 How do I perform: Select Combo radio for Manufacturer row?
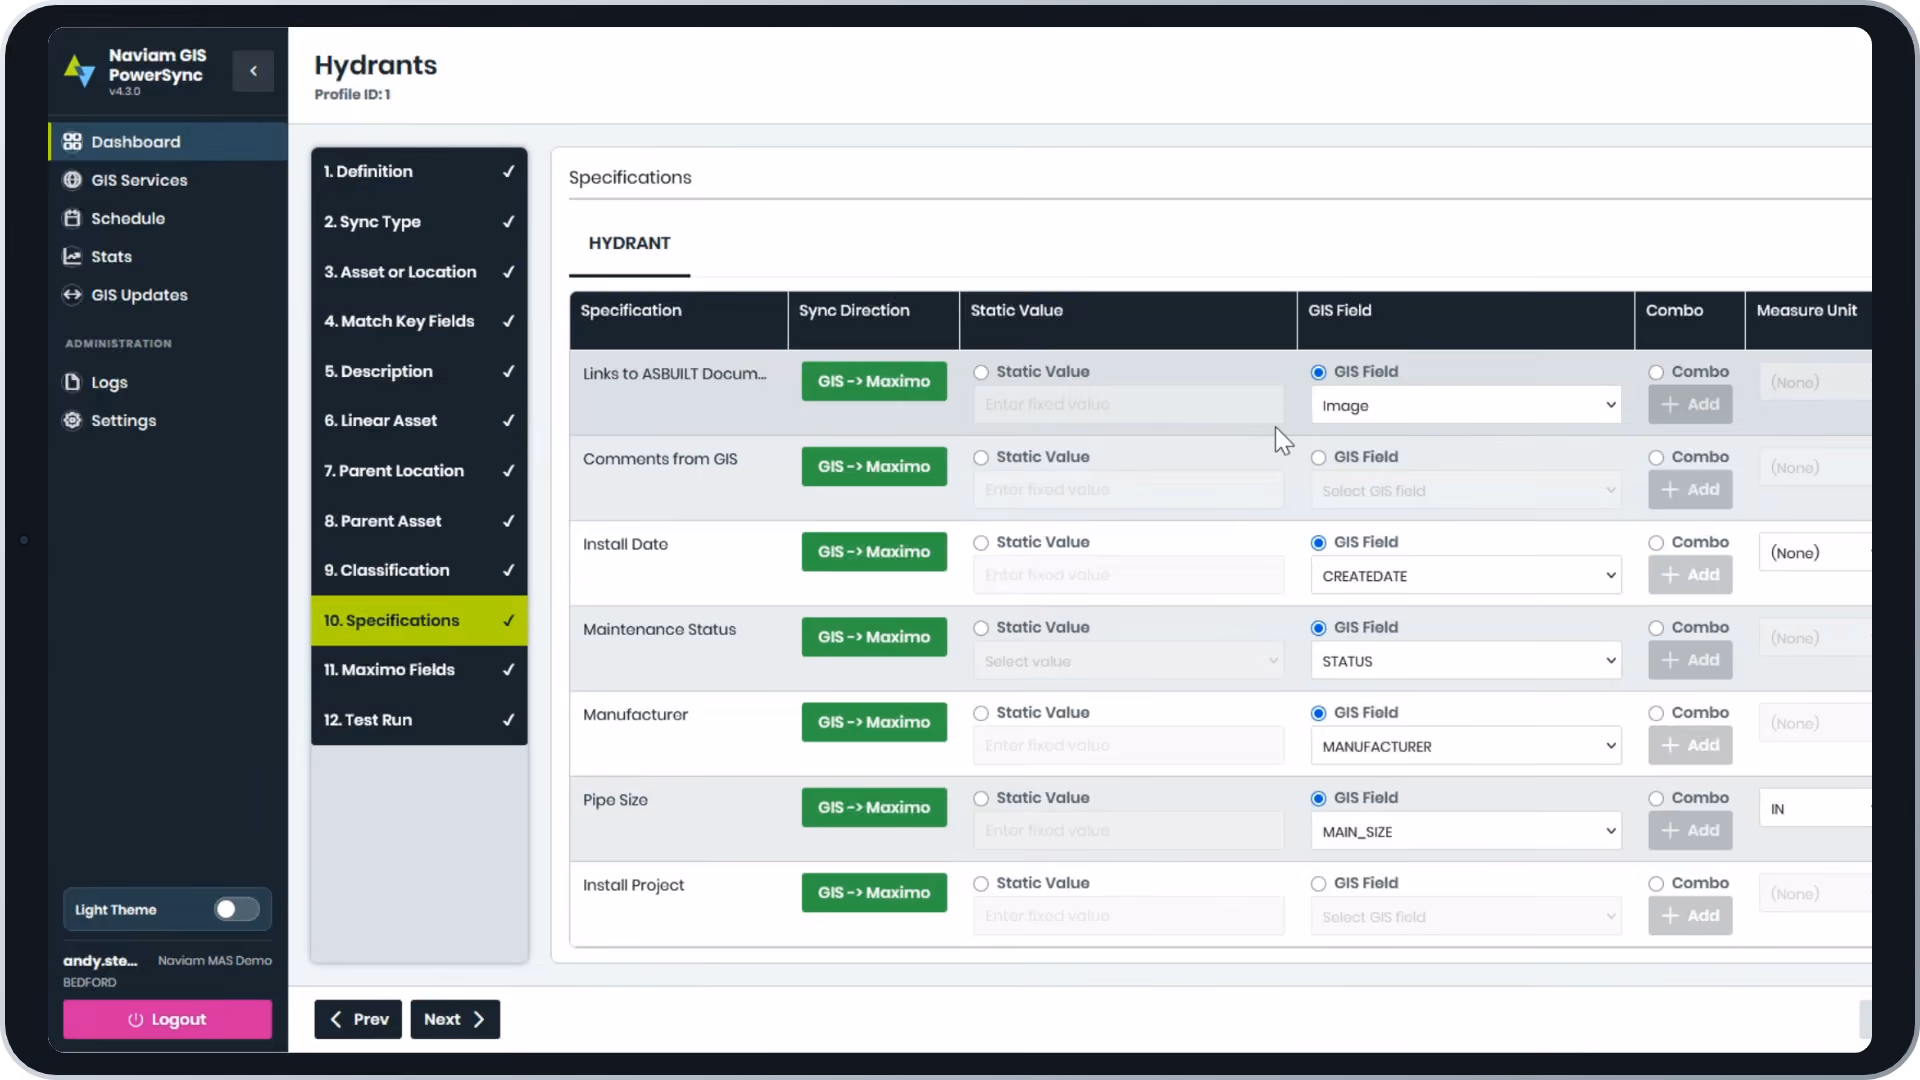point(1656,713)
